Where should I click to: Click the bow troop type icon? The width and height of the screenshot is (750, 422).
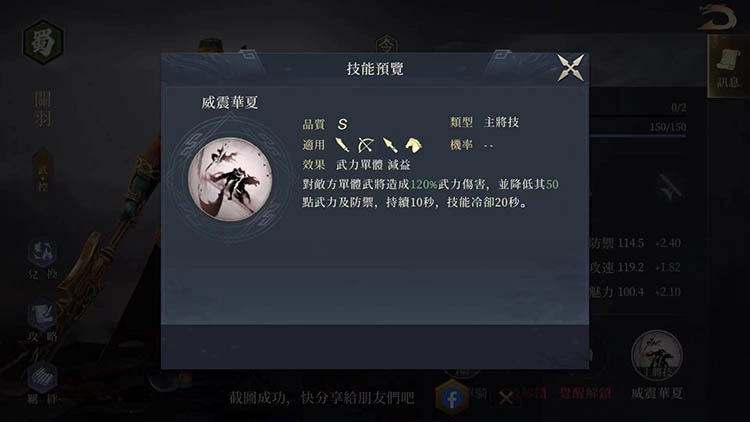(366, 145)
